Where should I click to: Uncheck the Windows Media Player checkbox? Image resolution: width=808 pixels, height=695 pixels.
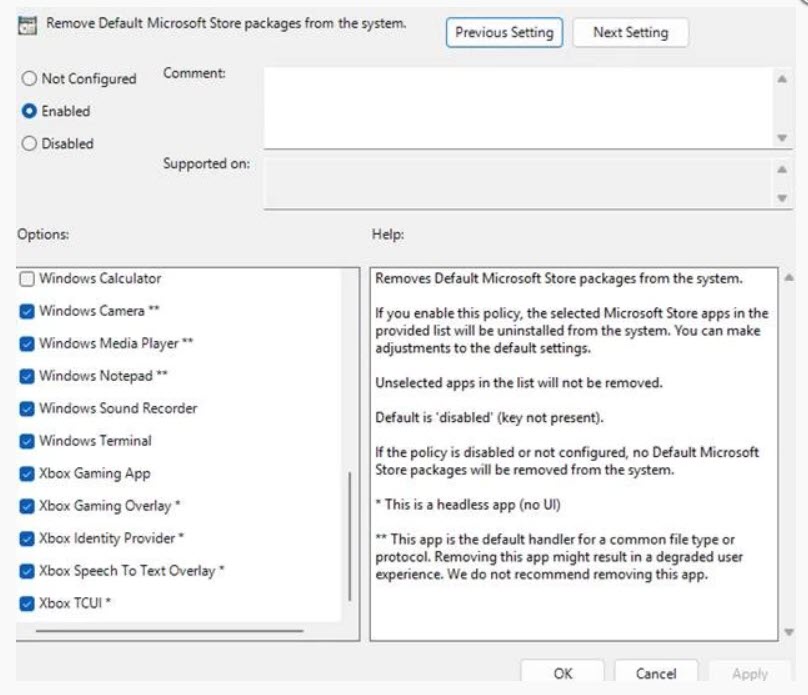click(27, 344)
